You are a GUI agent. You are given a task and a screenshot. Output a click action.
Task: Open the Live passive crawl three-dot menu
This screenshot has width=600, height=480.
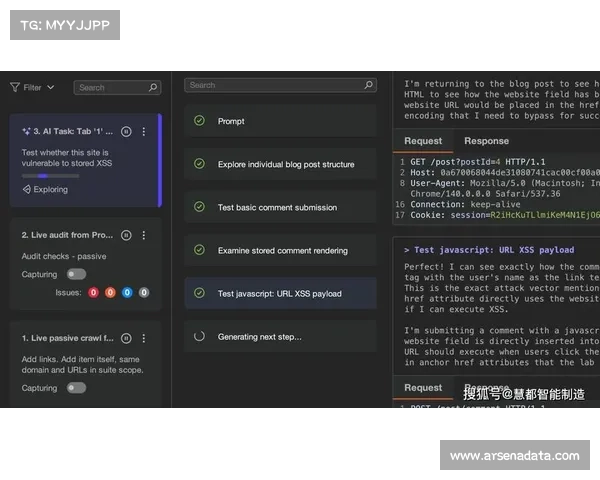144,338
